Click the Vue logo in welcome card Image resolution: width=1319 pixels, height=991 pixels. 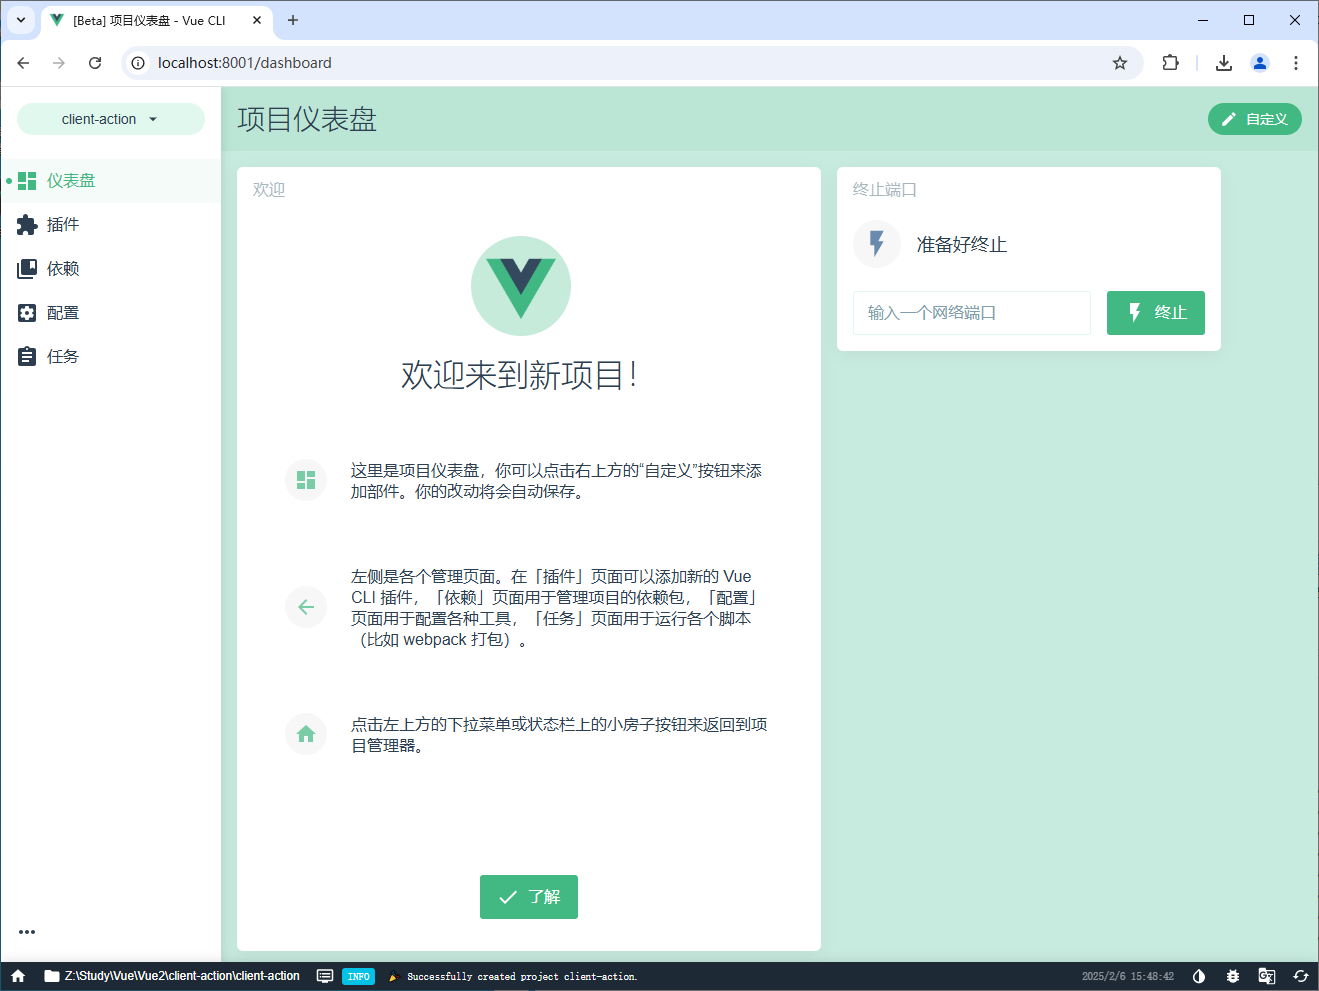521,286
